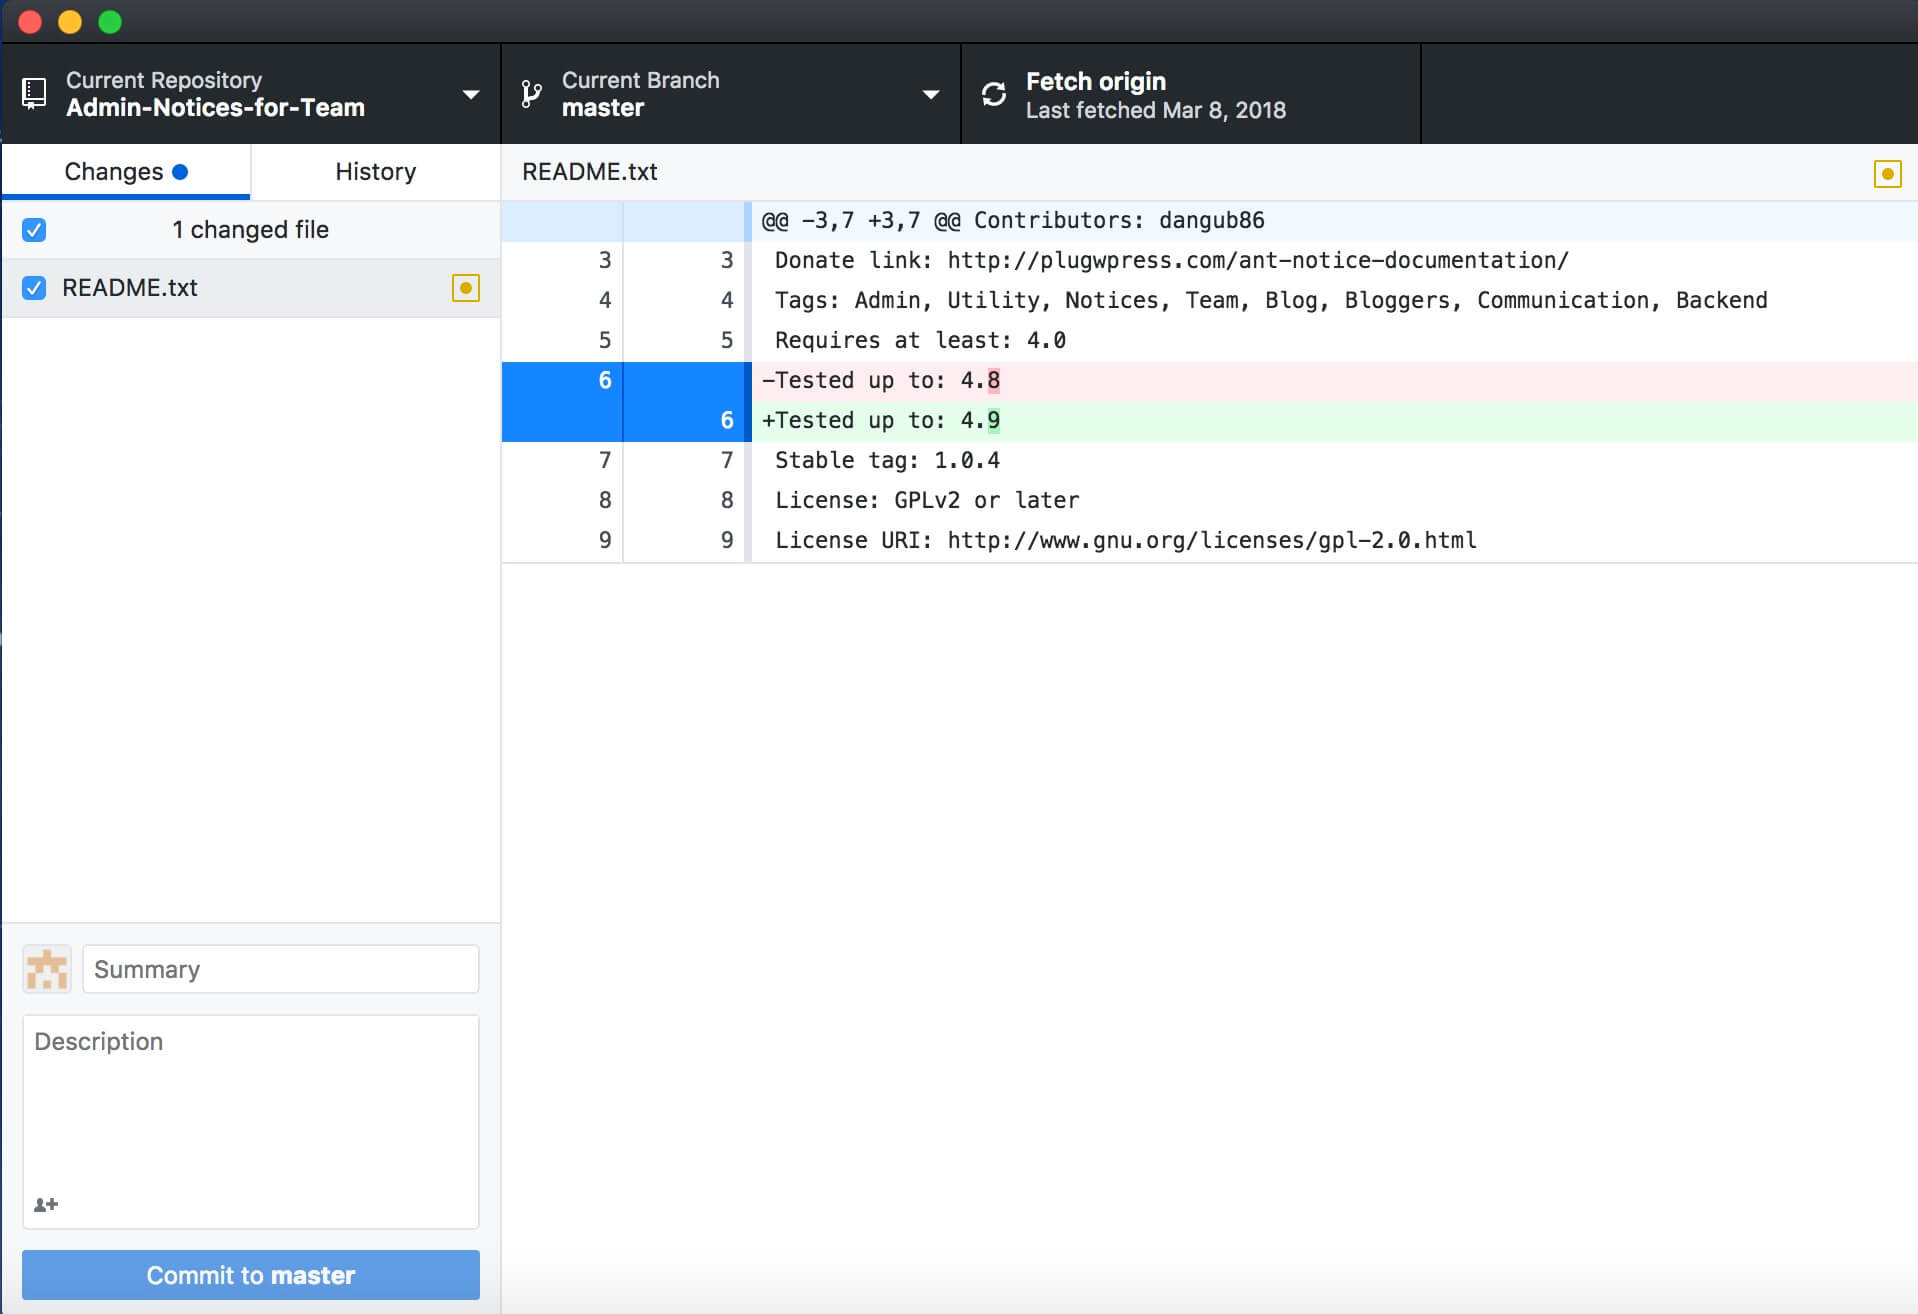This screenshot has width=1918, height=1314.
Task: Focus the Description text area
Action: point(251,1122)
